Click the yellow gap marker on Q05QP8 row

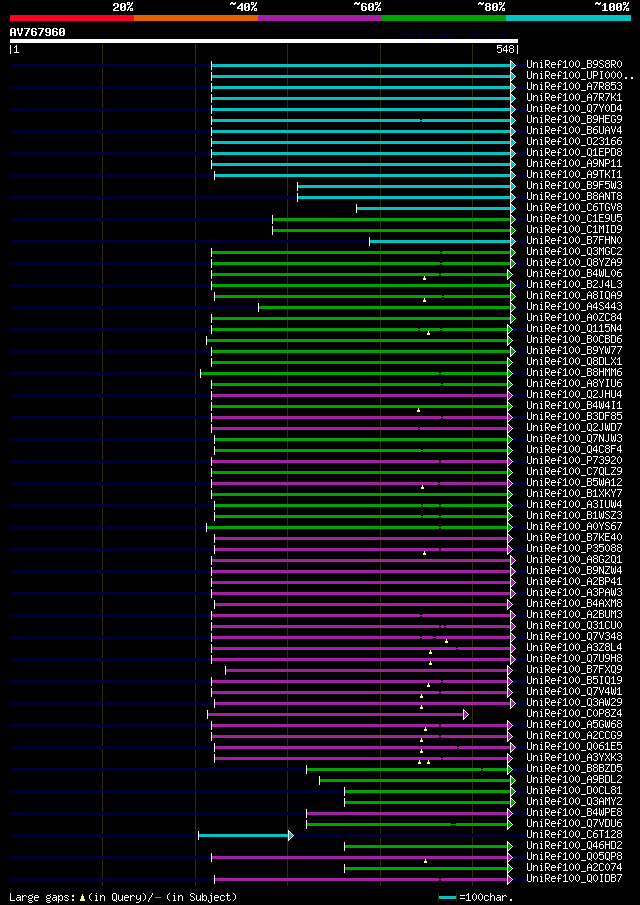[426, 861]
